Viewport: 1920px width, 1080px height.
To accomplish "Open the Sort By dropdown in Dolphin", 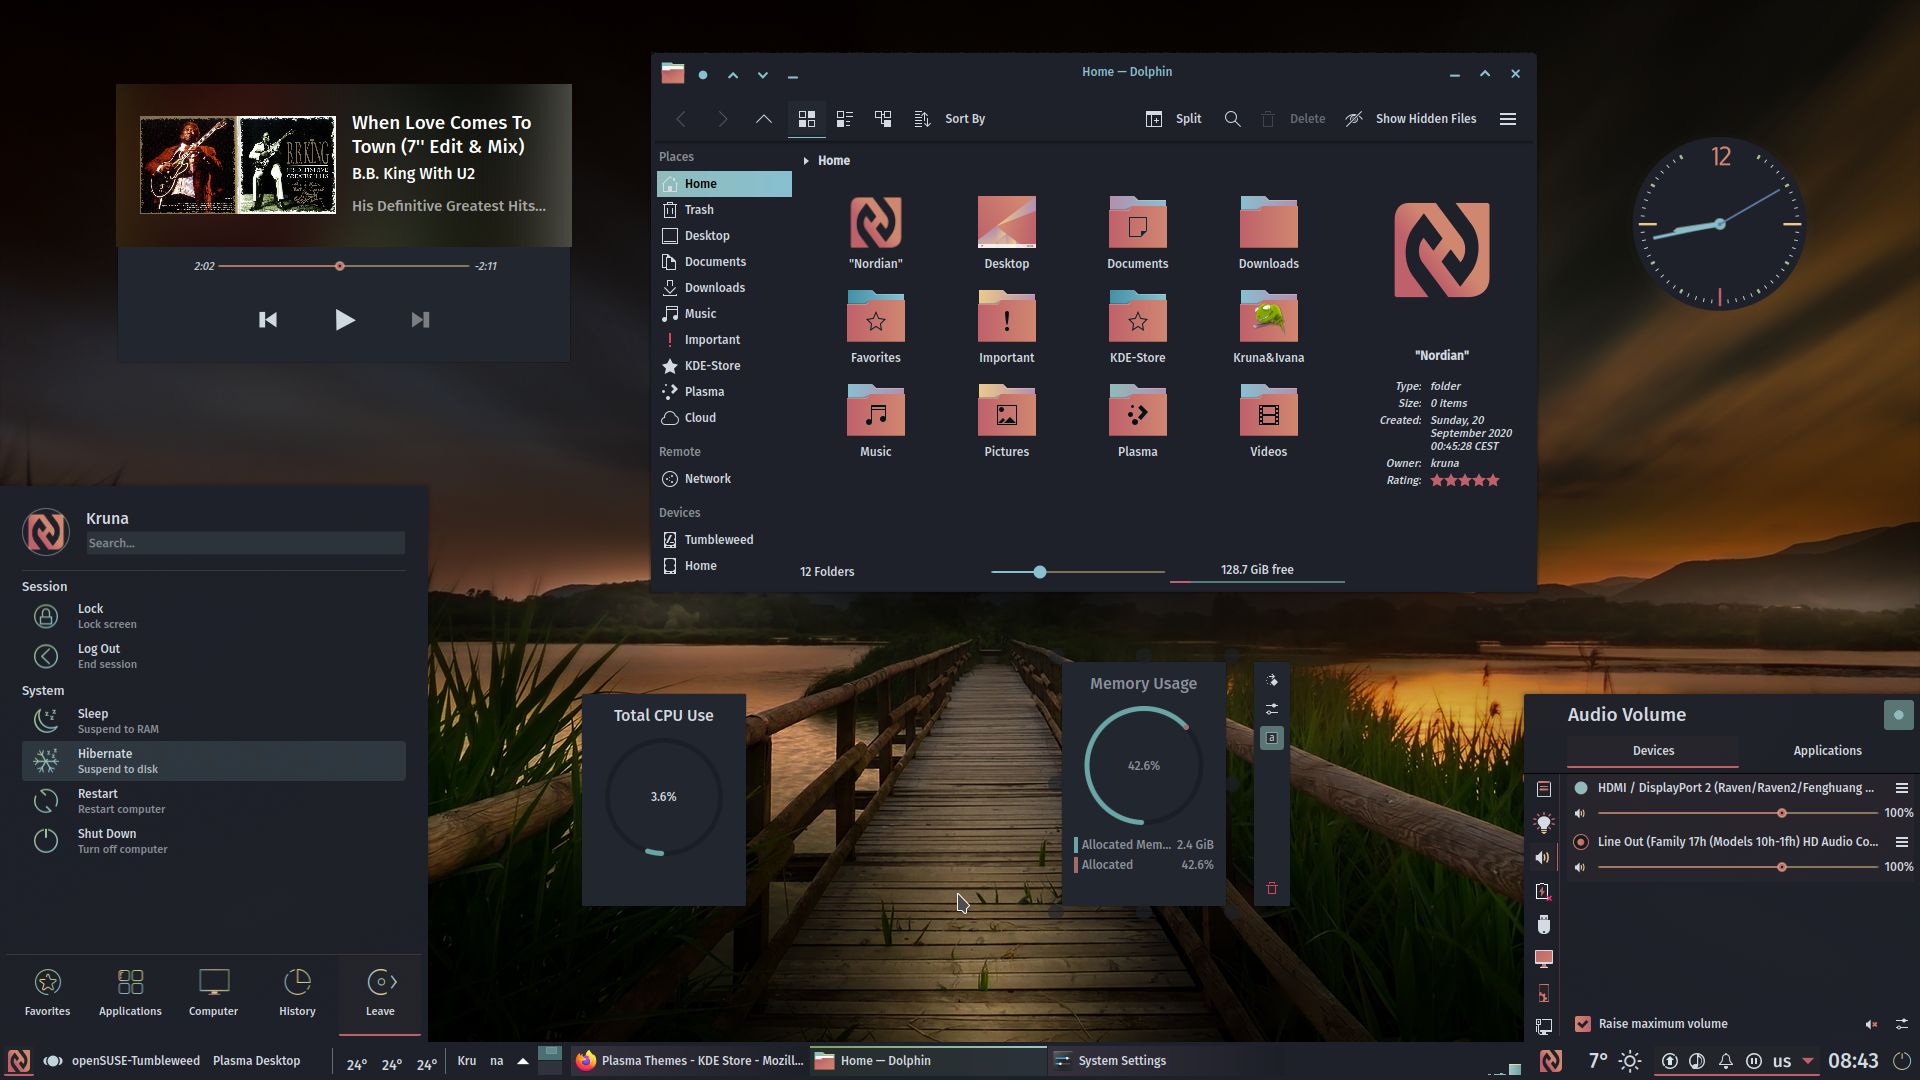I will pos(964,118).
